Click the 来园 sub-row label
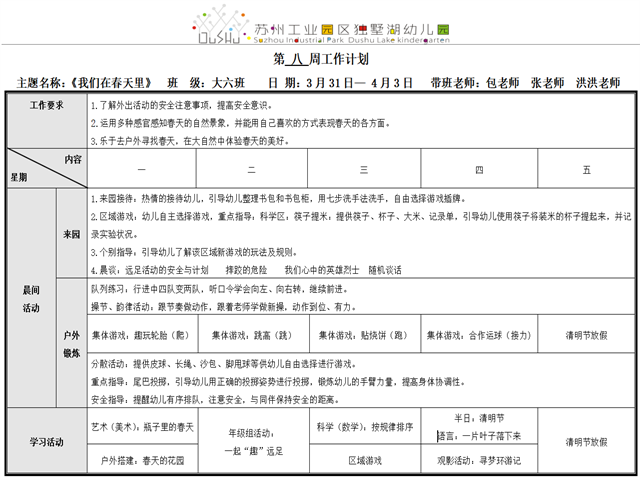Image resolution: width=640 pixels, height=480 pixels. [x=71, y=233]
